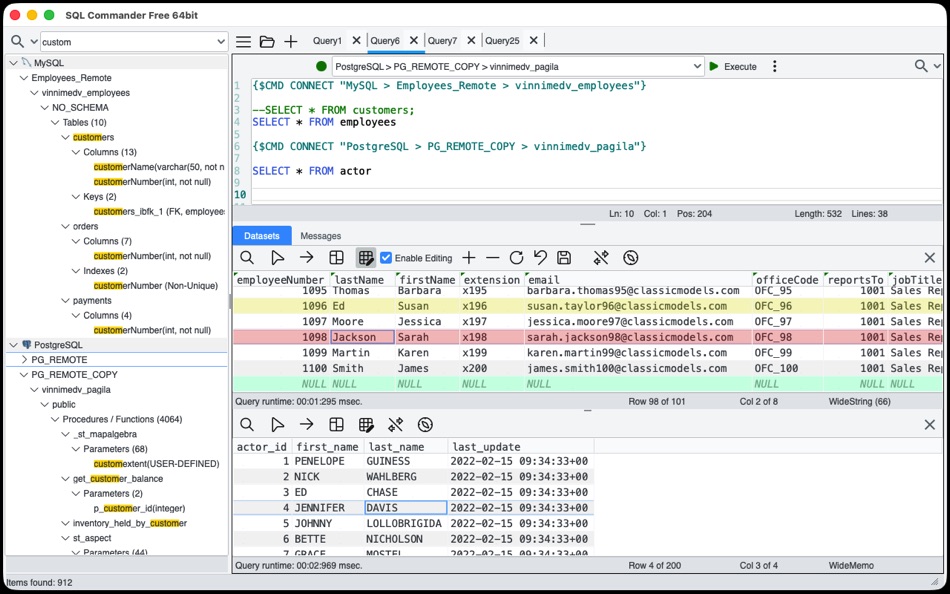Expand the PG_REMOTE tree node
This screenshot has width=950, height=594.
click(x=24, y=359)
